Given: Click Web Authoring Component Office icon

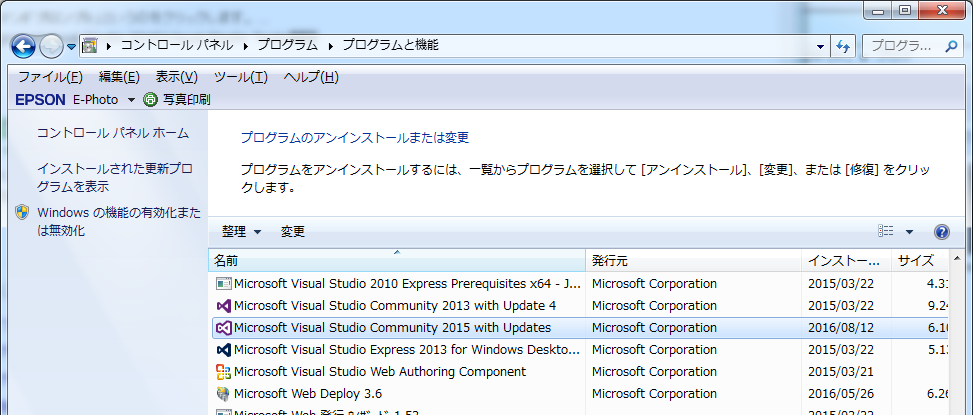Looking at the screenshot, I should [x=223, y=372].
